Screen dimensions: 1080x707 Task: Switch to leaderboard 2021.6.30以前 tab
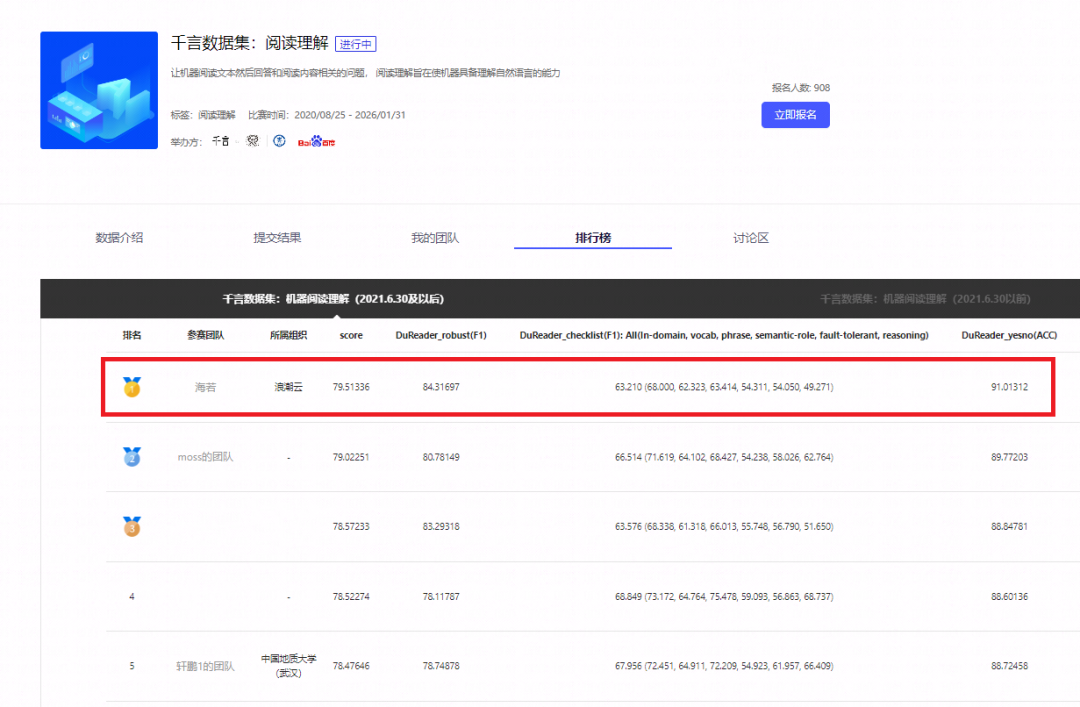(925, 299)
